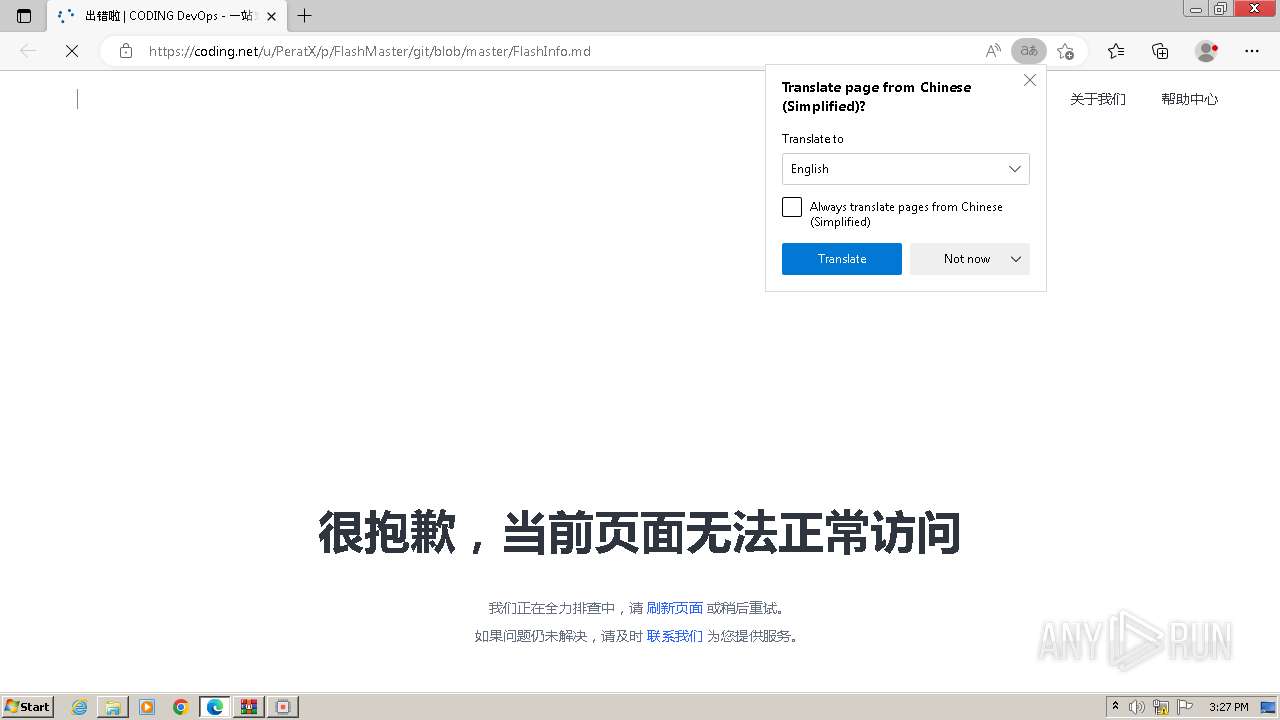The width and height of the screenshot is (1280, 720).
Task: Open the Windows Start menu
Action: click(x=28, y=706)
